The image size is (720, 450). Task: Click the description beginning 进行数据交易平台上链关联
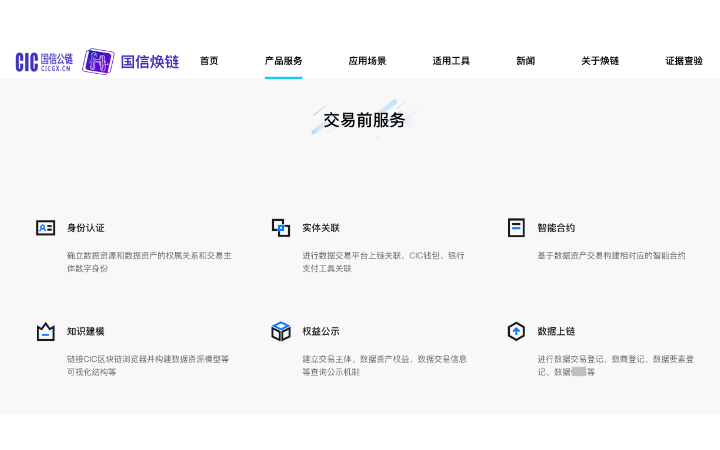coord(383,262)
